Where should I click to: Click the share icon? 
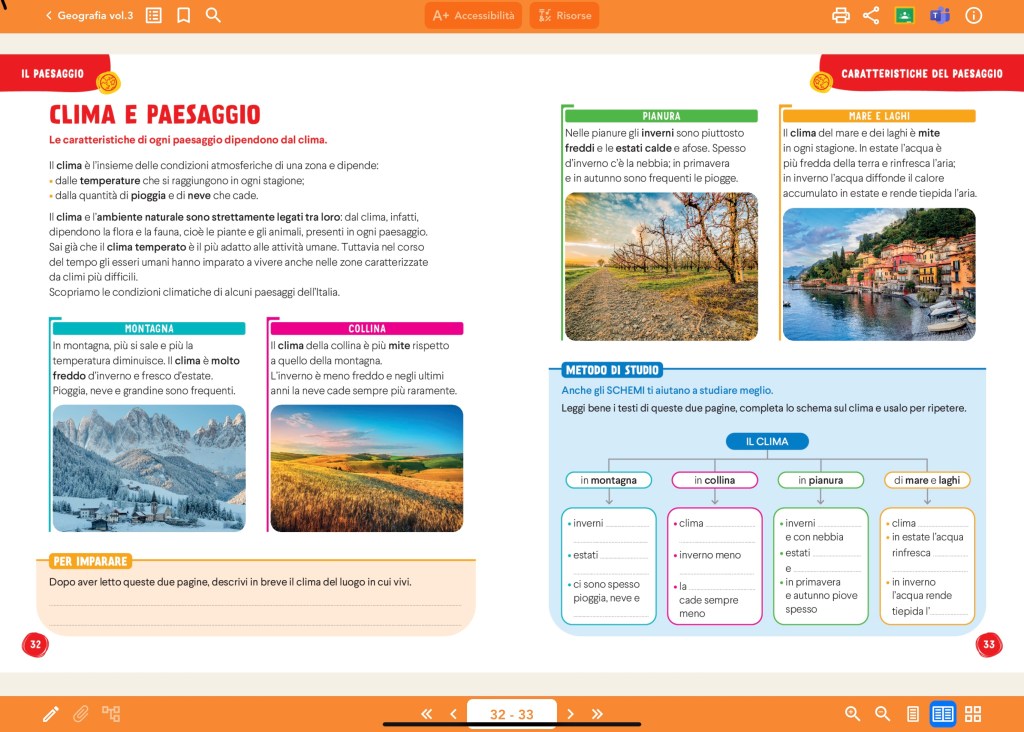(x=871, y=15)
